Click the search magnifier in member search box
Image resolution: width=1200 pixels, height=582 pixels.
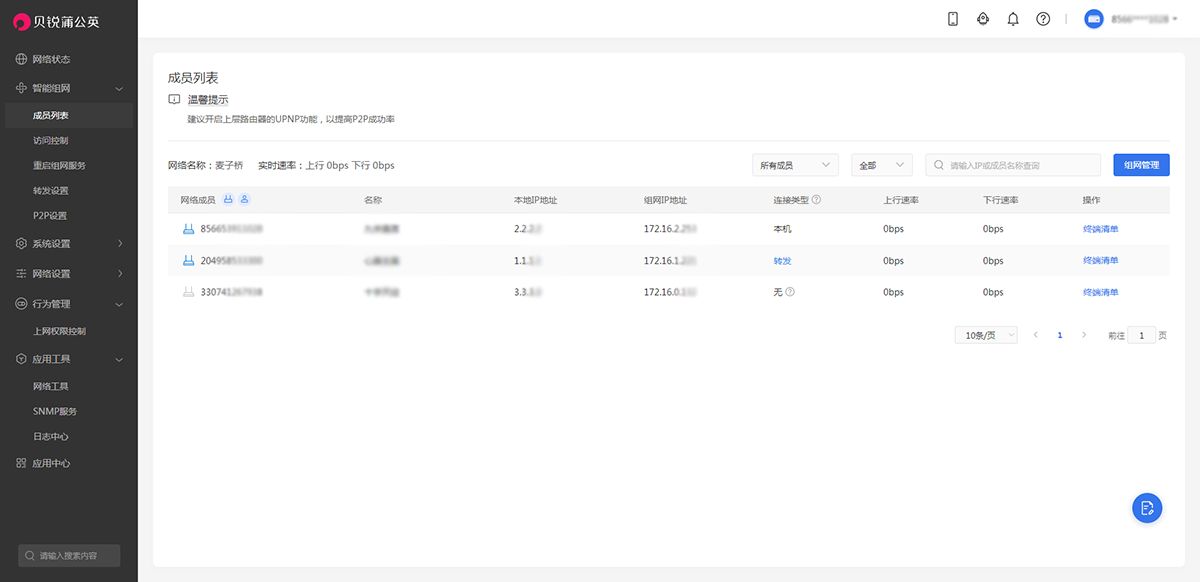pyautogui.click(x=939, y=165)
